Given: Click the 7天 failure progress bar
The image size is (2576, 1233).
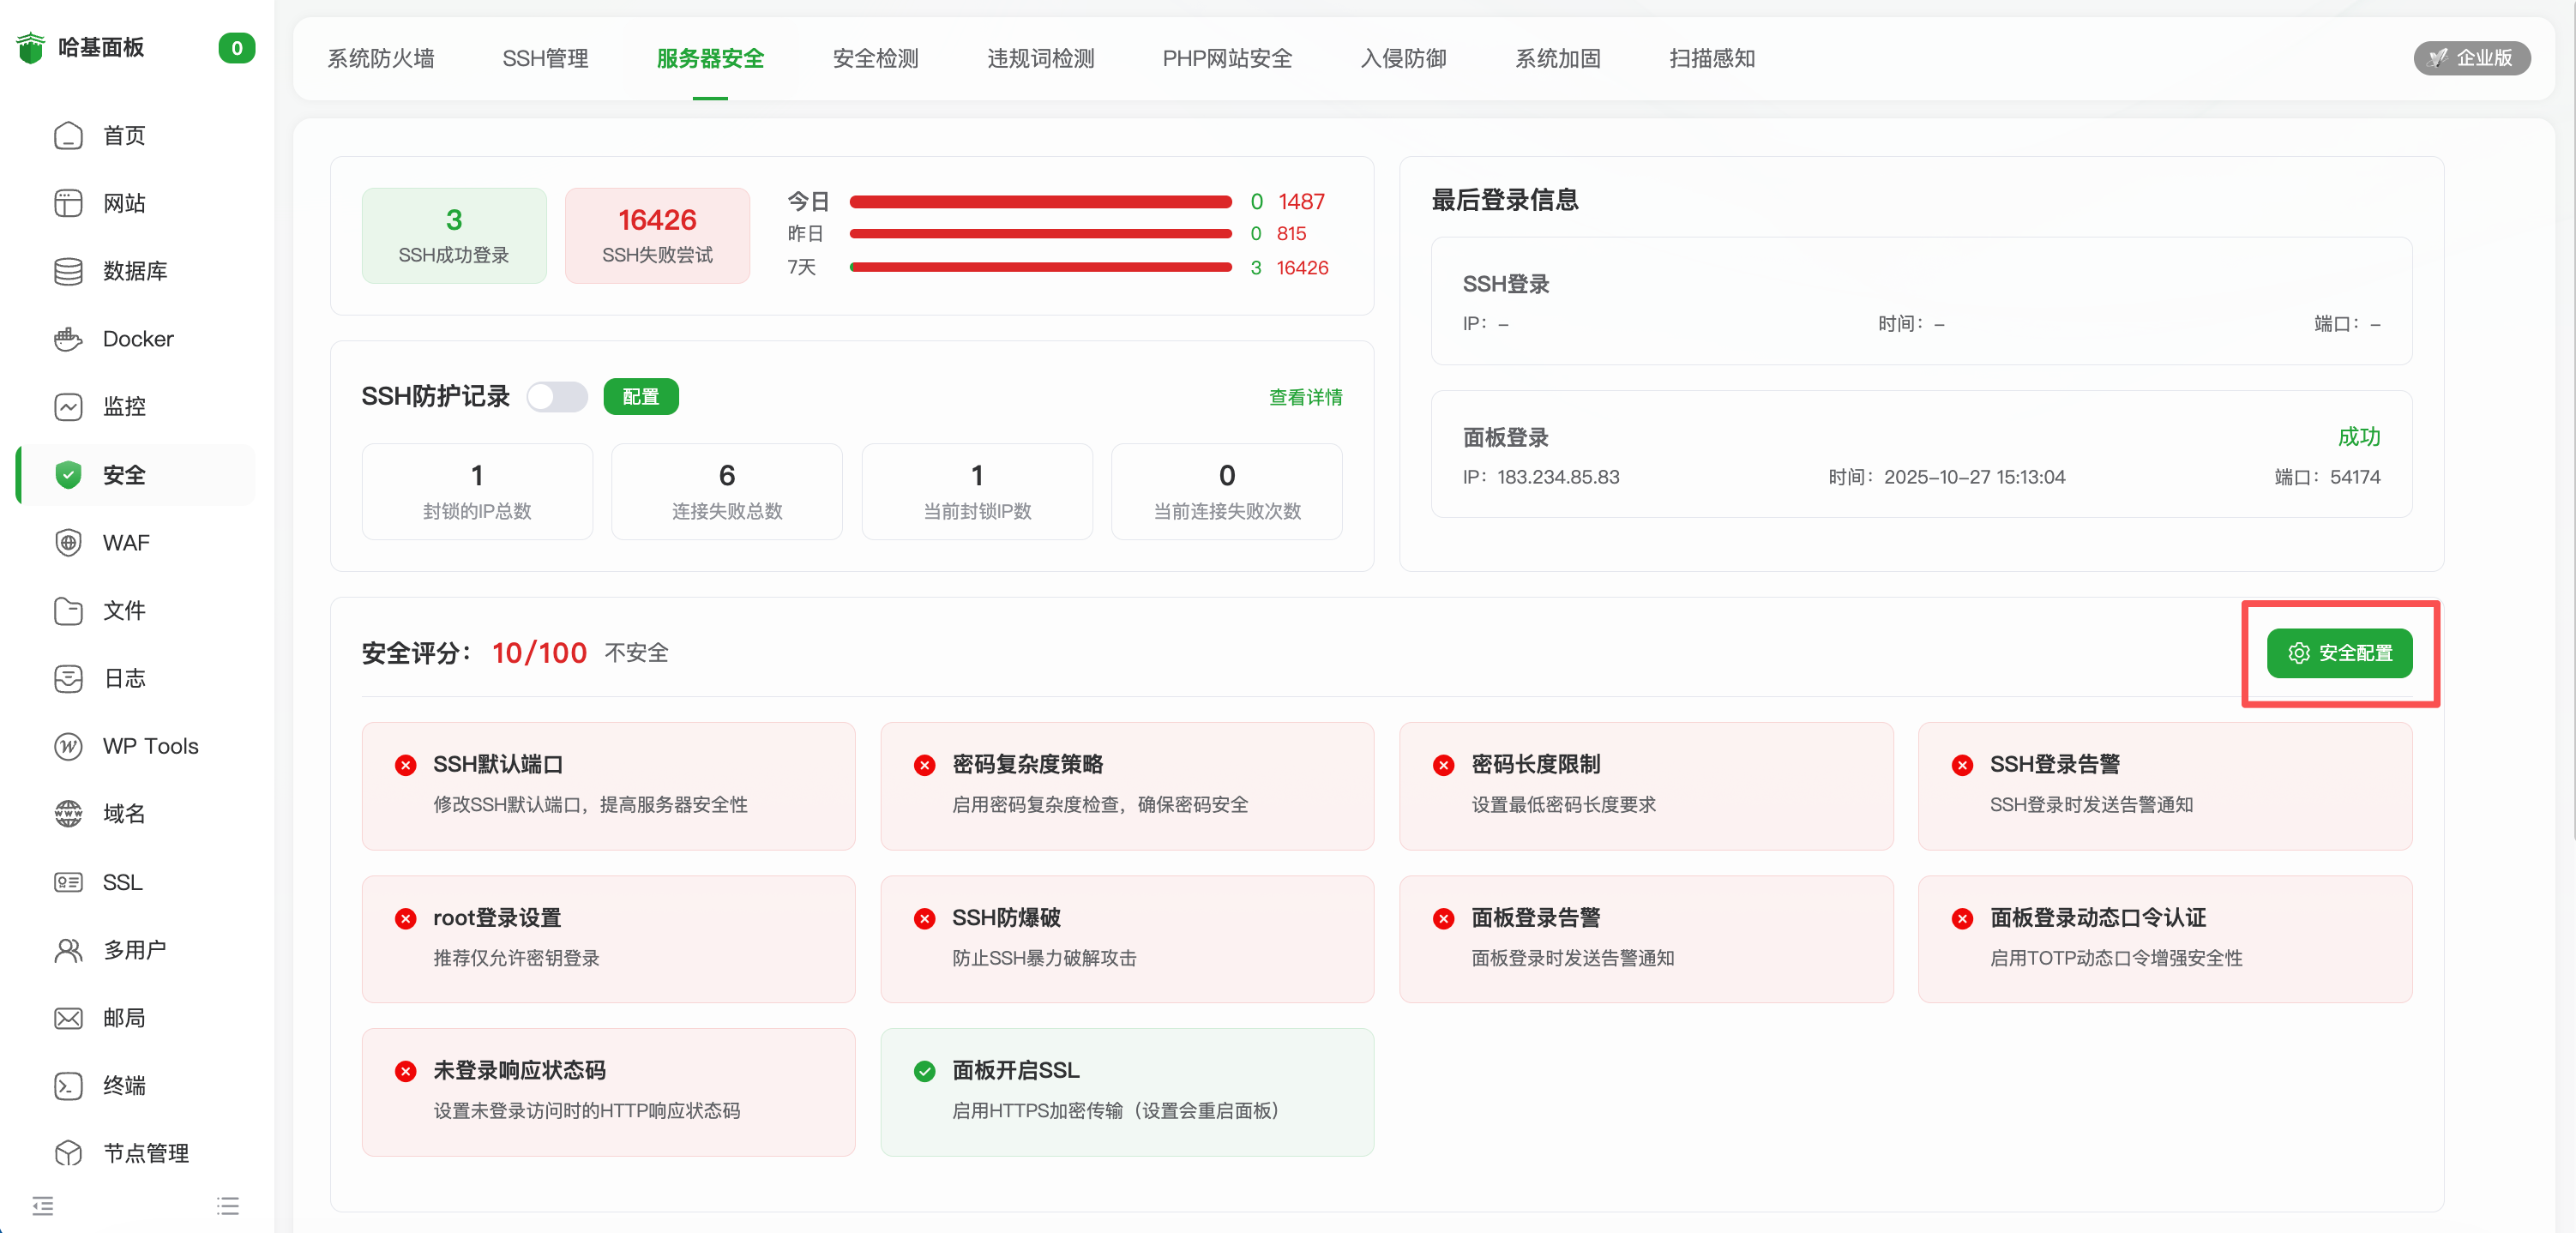Looking at the screenshot, I should click(1040, 267).
